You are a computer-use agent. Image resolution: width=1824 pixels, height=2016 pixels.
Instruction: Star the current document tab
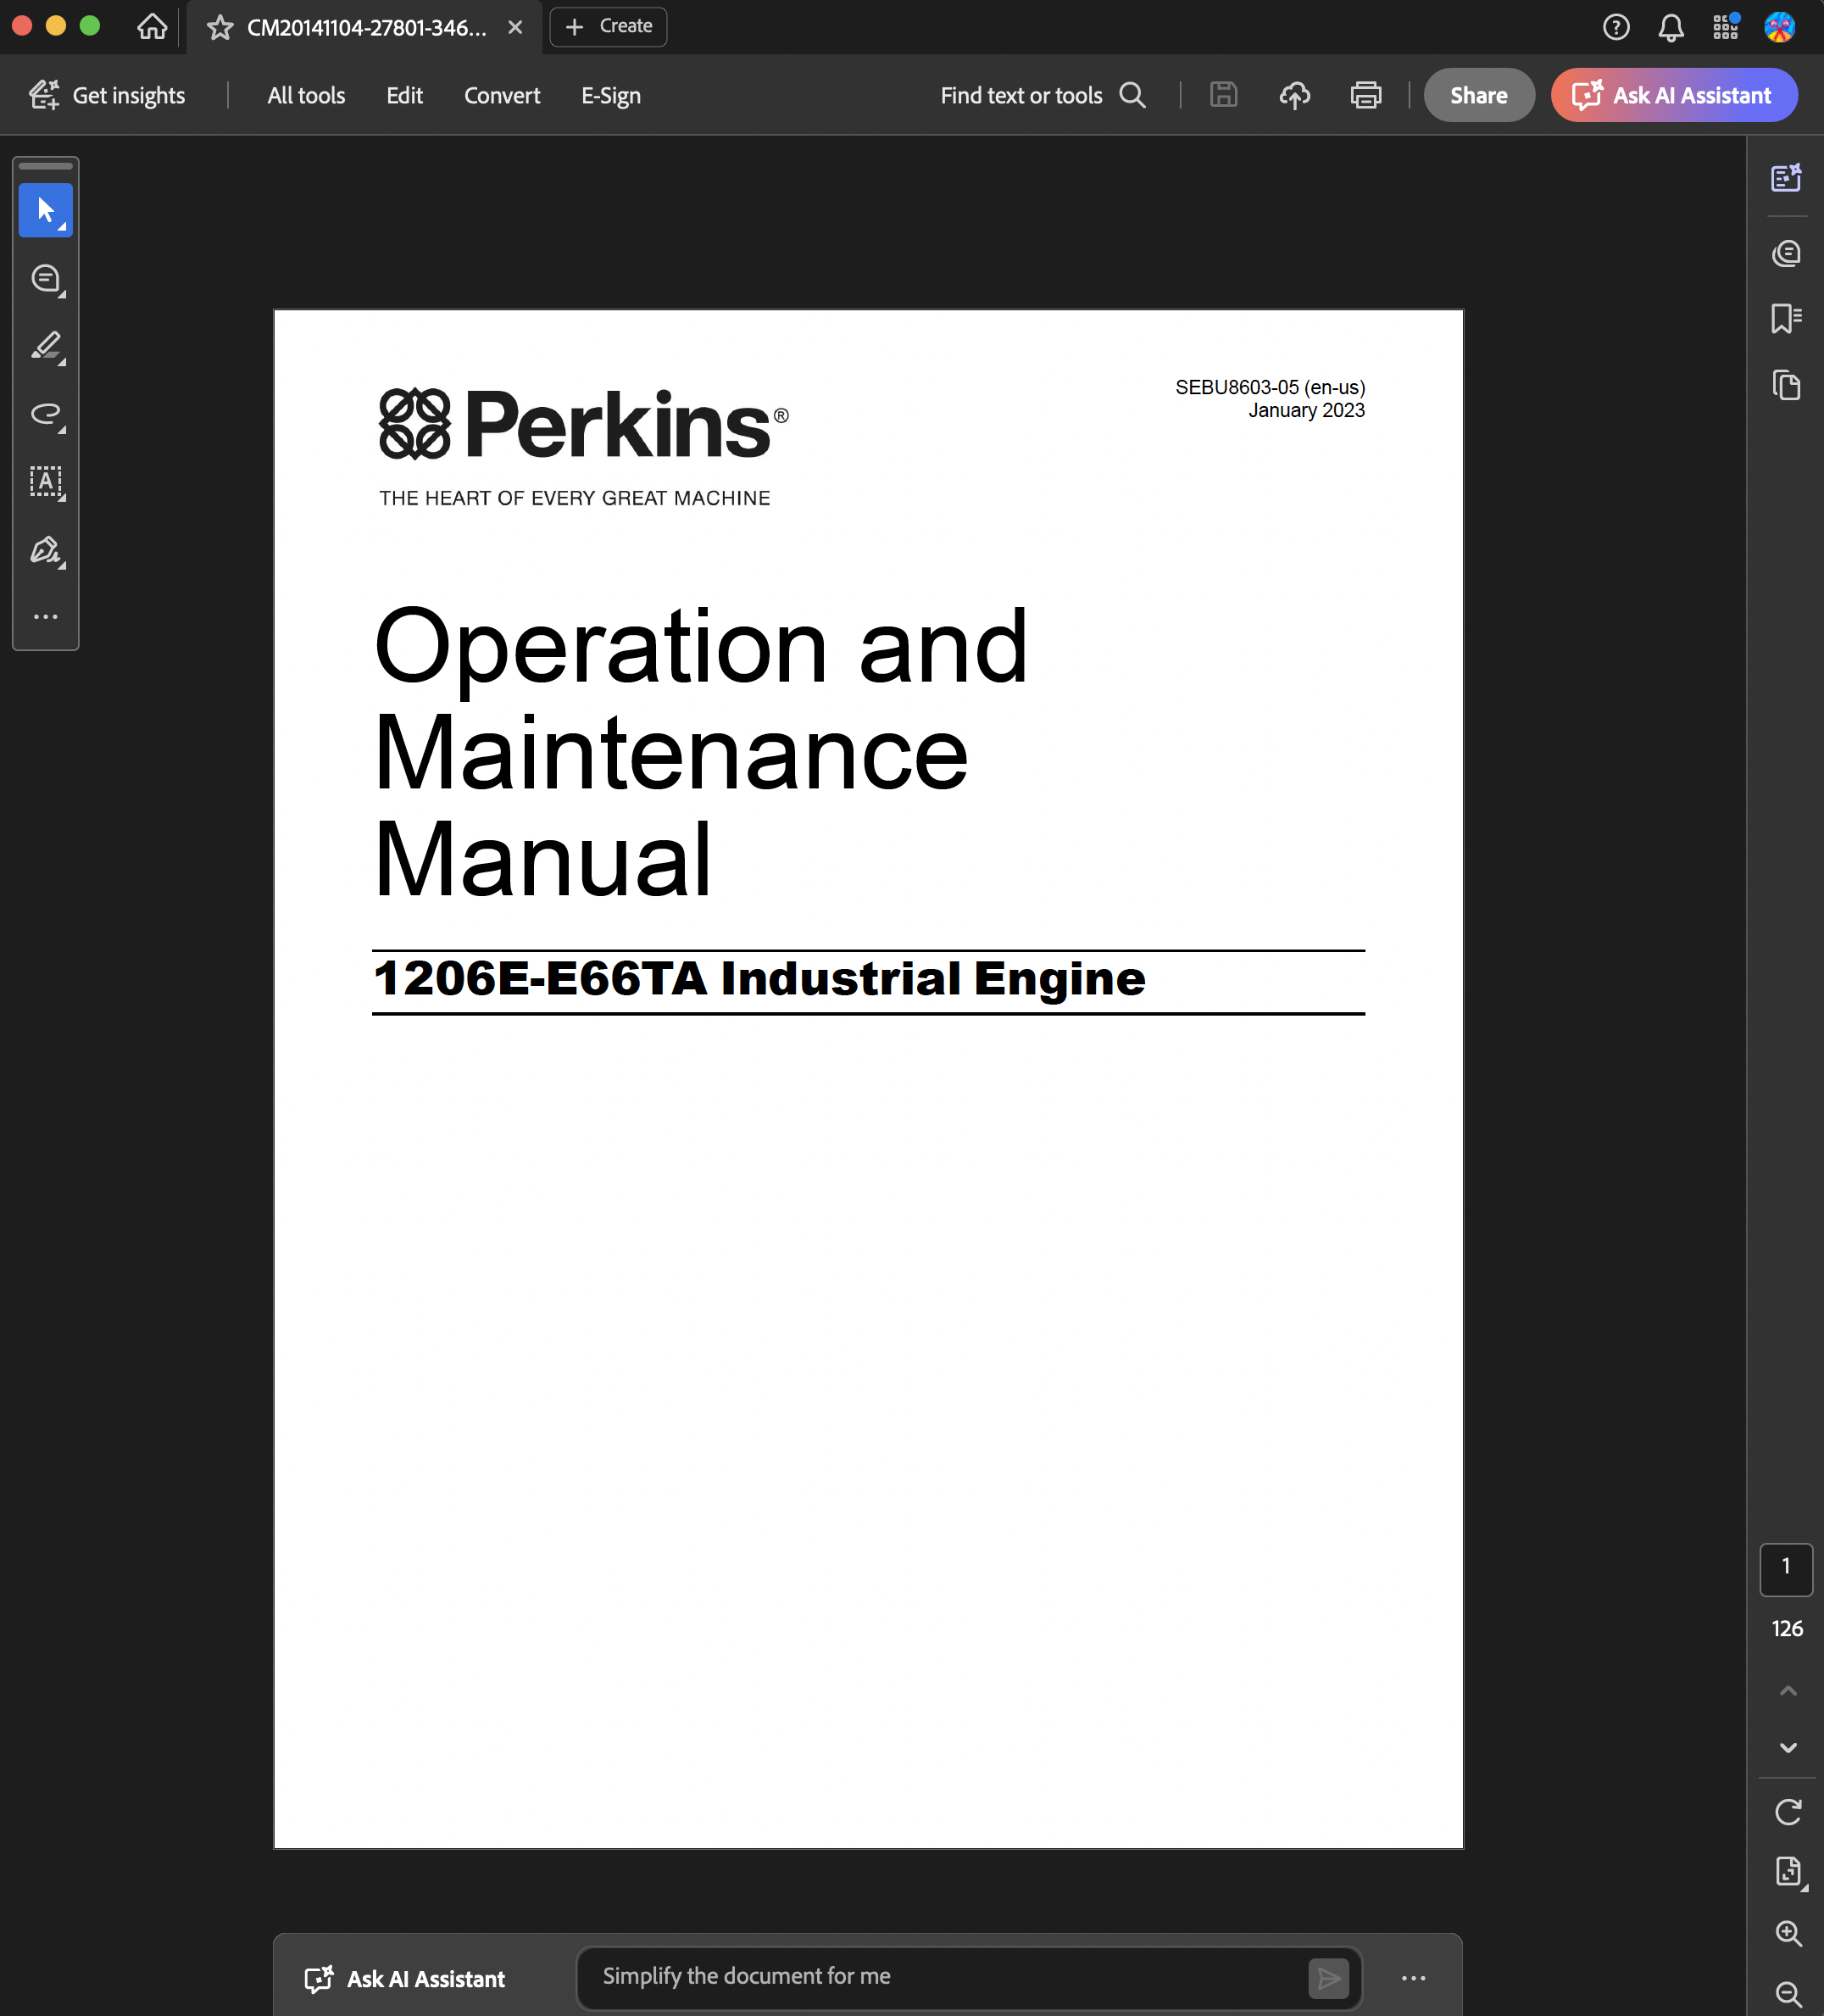tap(220, 28)
